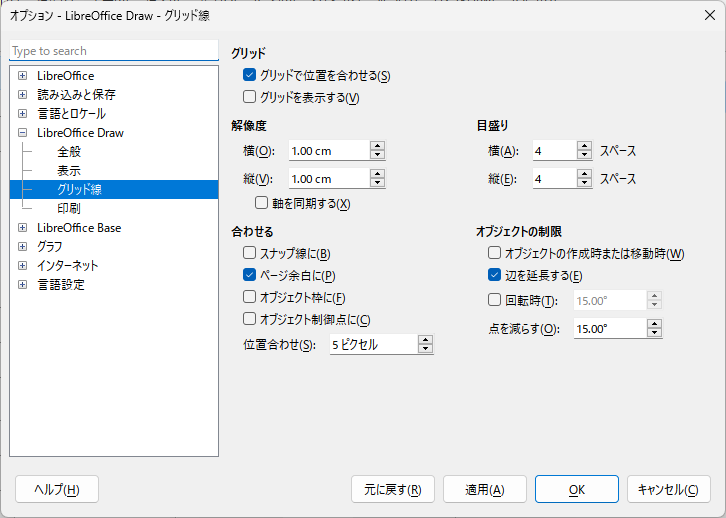726x518 pixels.
Task: Expand インターネット tree node
Action: pos(22,265)
